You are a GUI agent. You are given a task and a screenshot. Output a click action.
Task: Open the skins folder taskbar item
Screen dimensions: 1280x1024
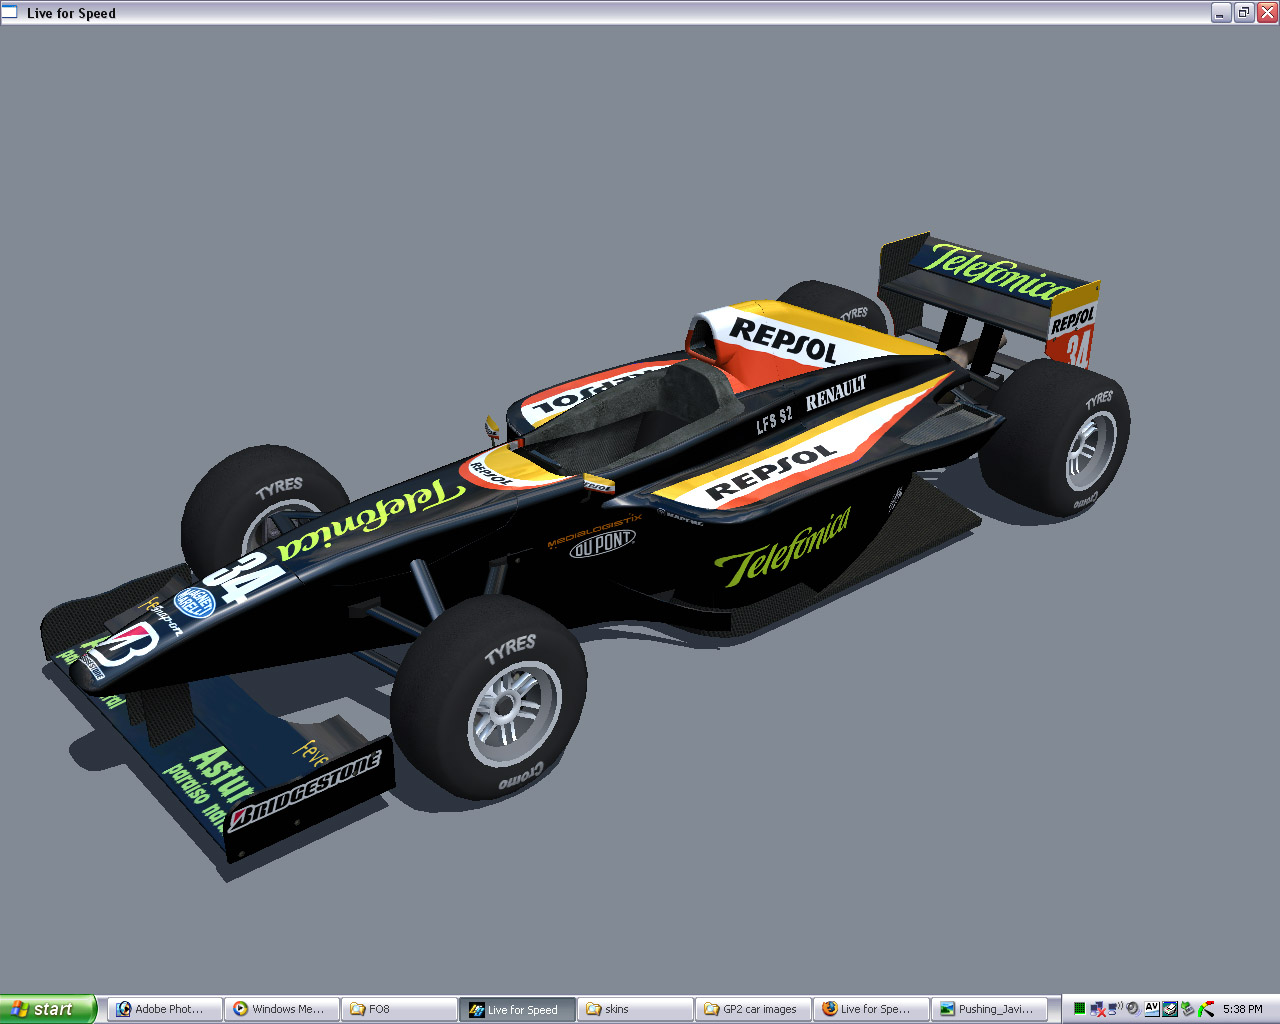tap(635, 1009)
